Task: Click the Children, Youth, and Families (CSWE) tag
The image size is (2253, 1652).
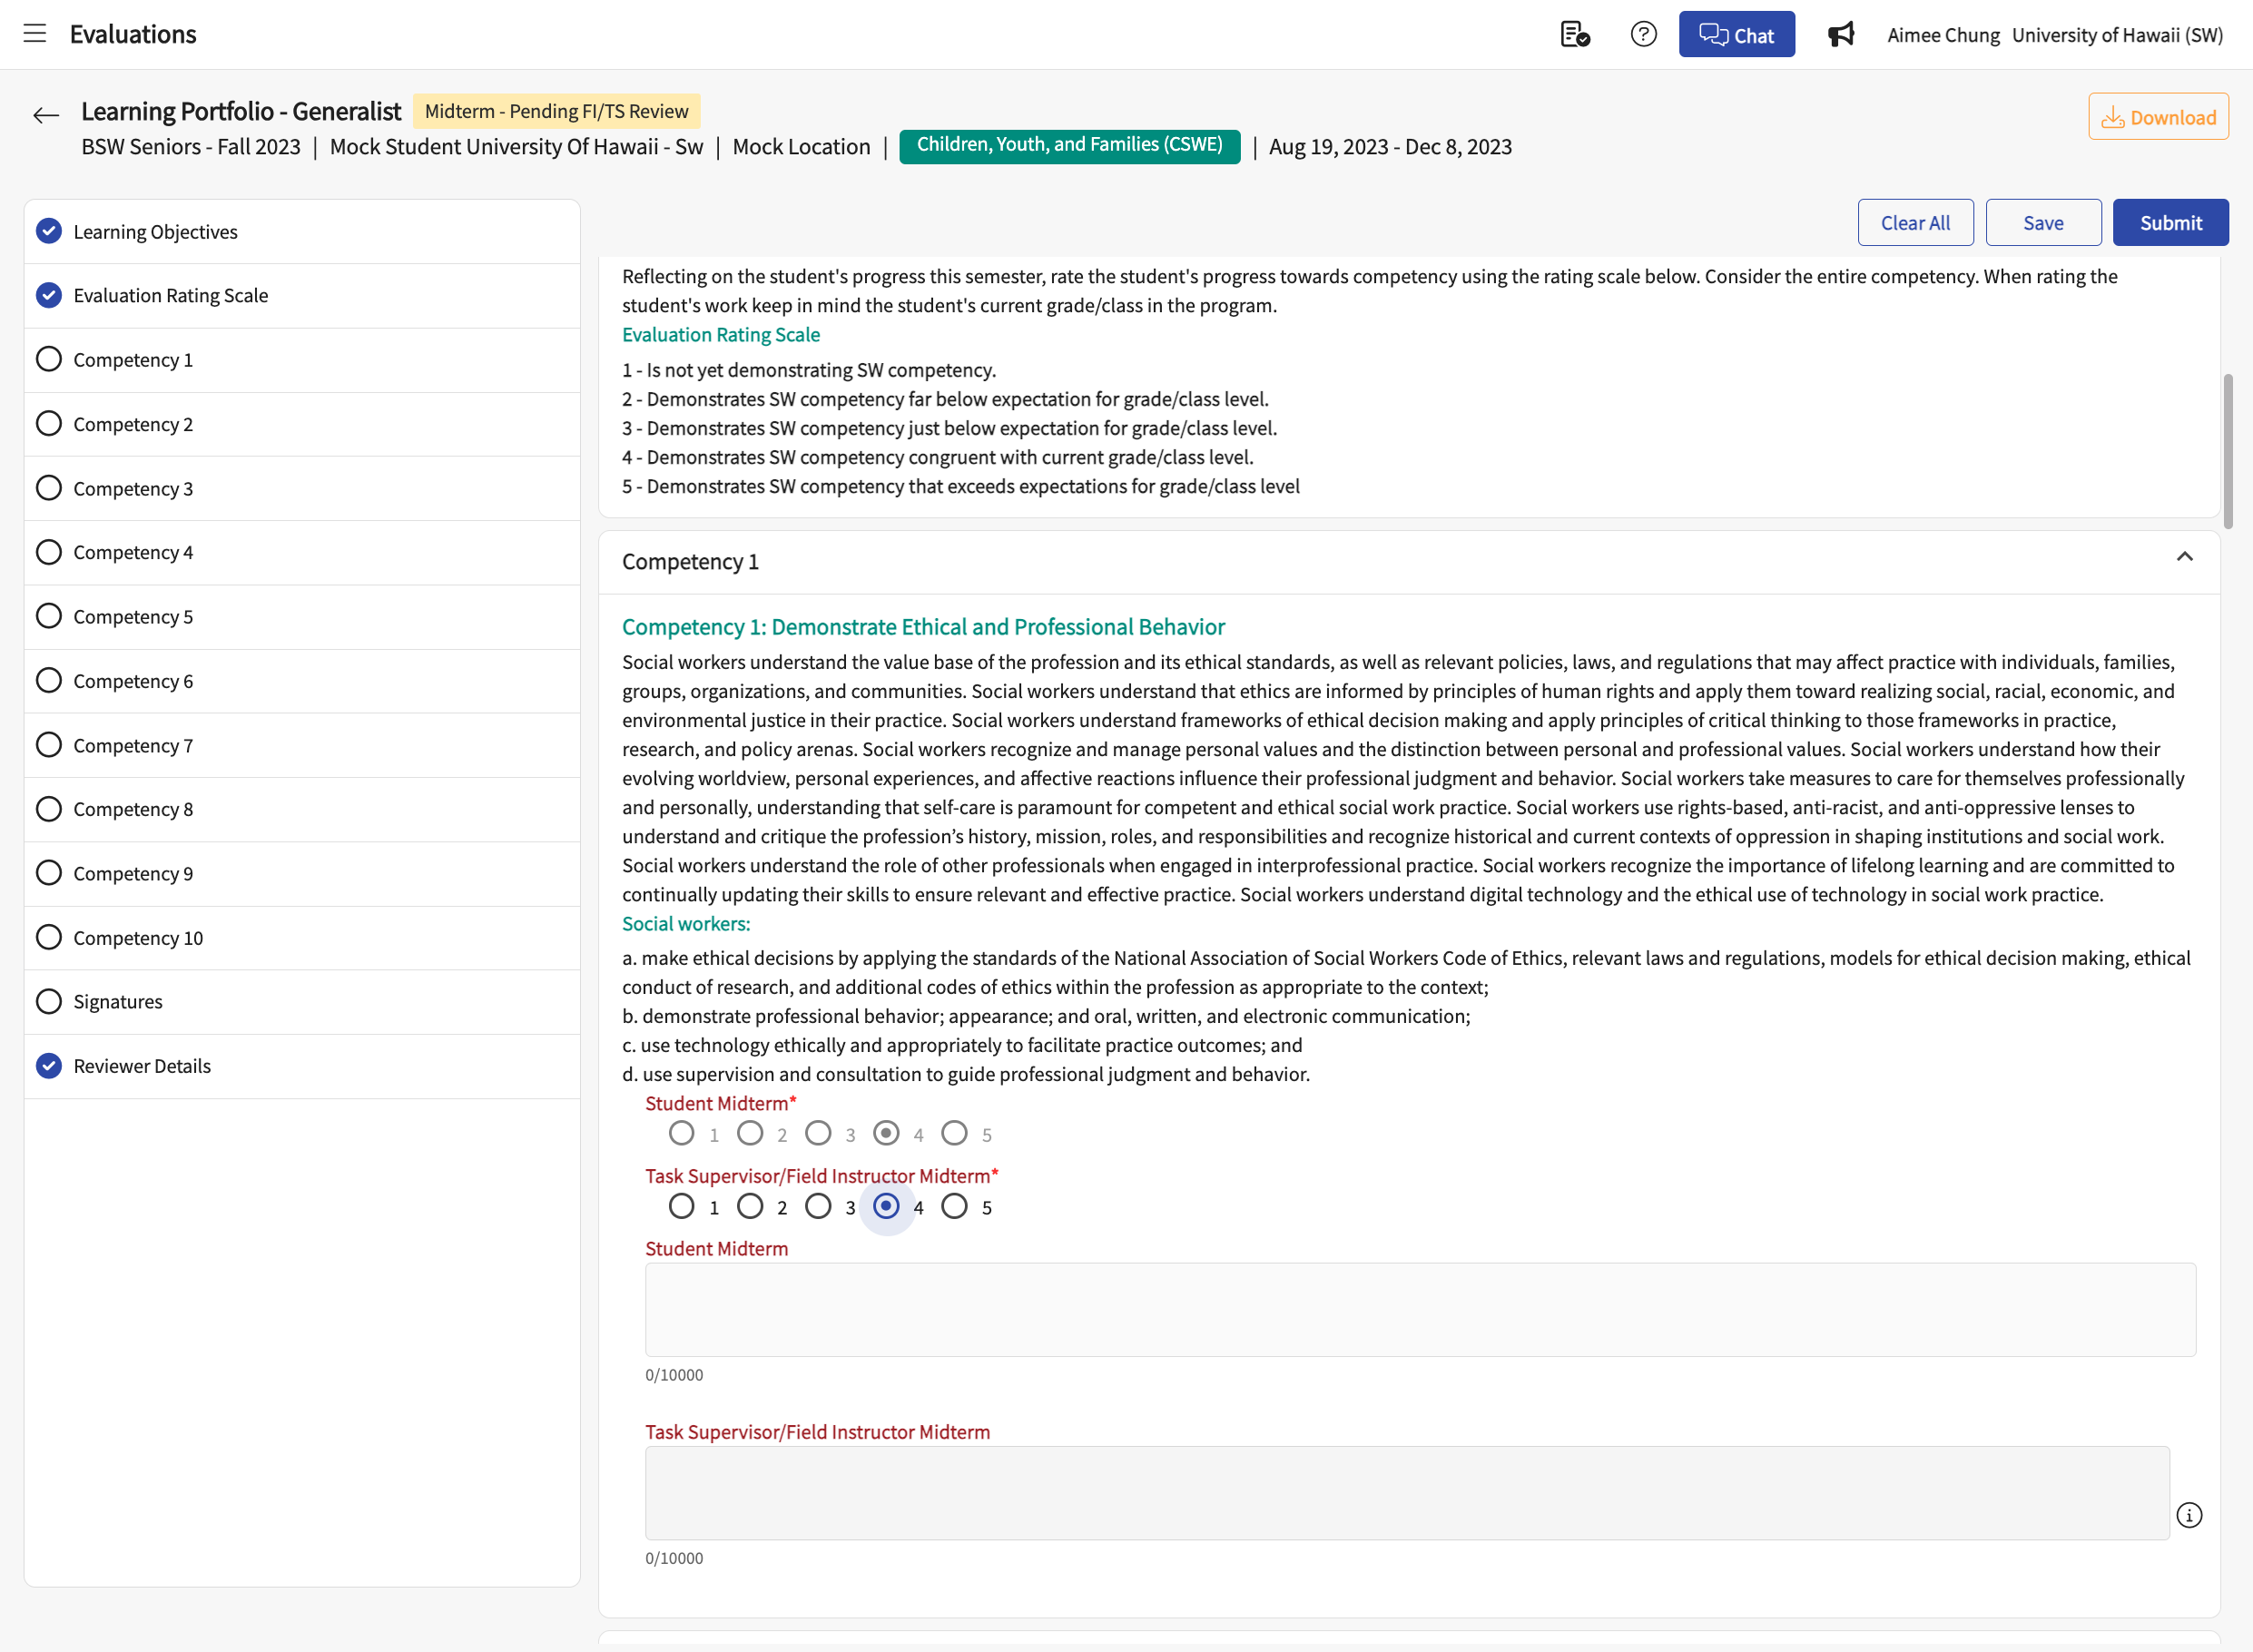Action: click(1069, 146)
